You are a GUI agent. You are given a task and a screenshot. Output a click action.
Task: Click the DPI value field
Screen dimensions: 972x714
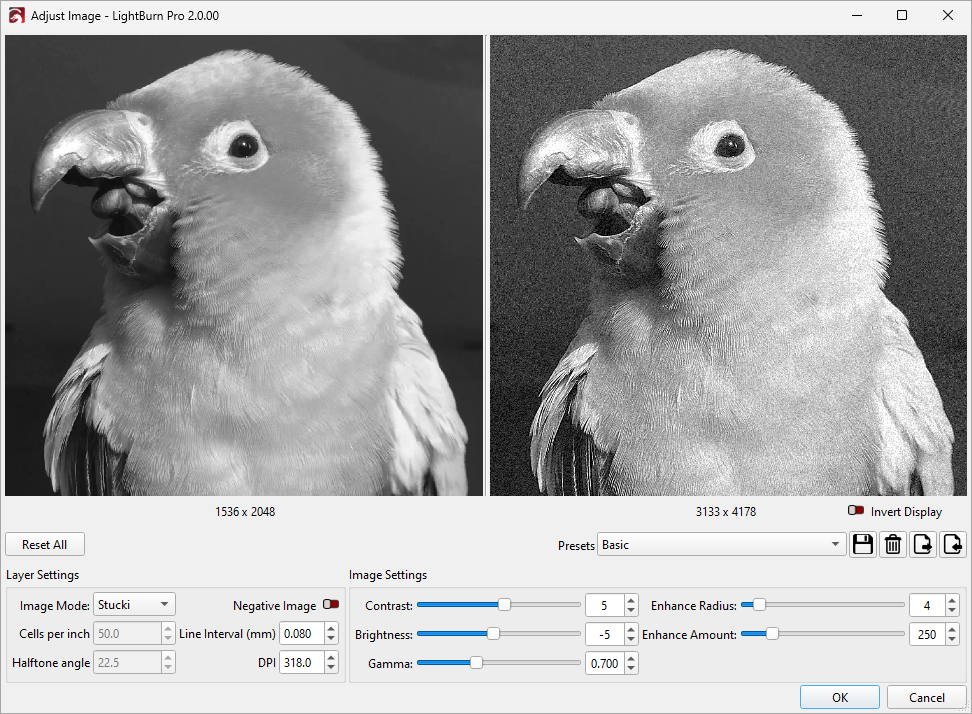[301, 663]
